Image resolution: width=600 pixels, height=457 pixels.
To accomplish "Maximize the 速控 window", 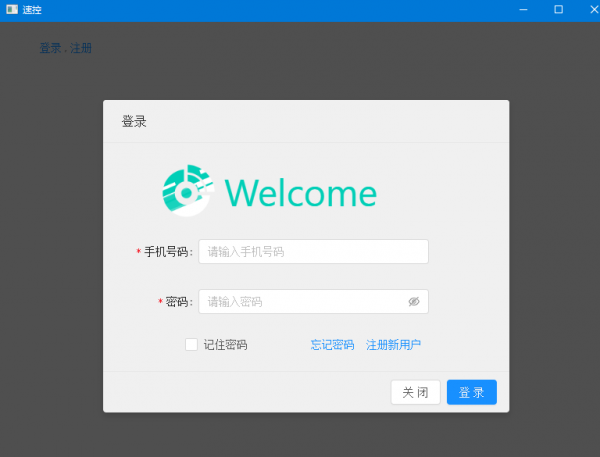I will 559,10.
